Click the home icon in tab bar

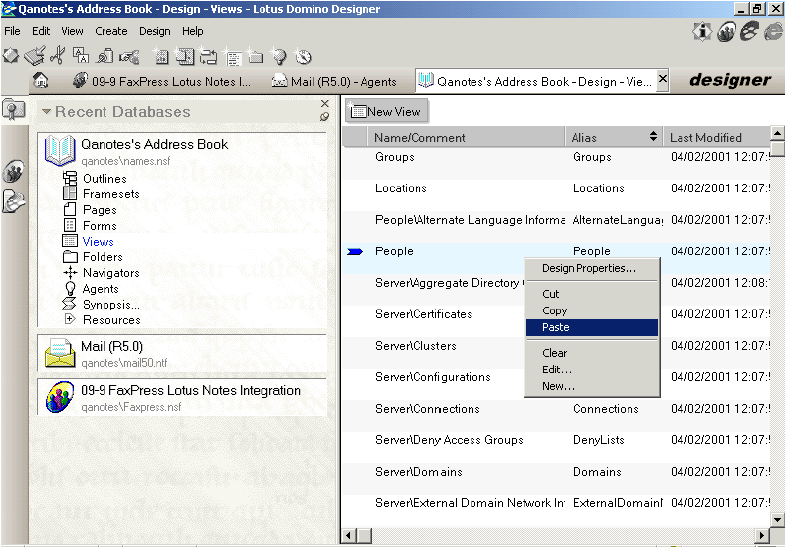[41, 80]
